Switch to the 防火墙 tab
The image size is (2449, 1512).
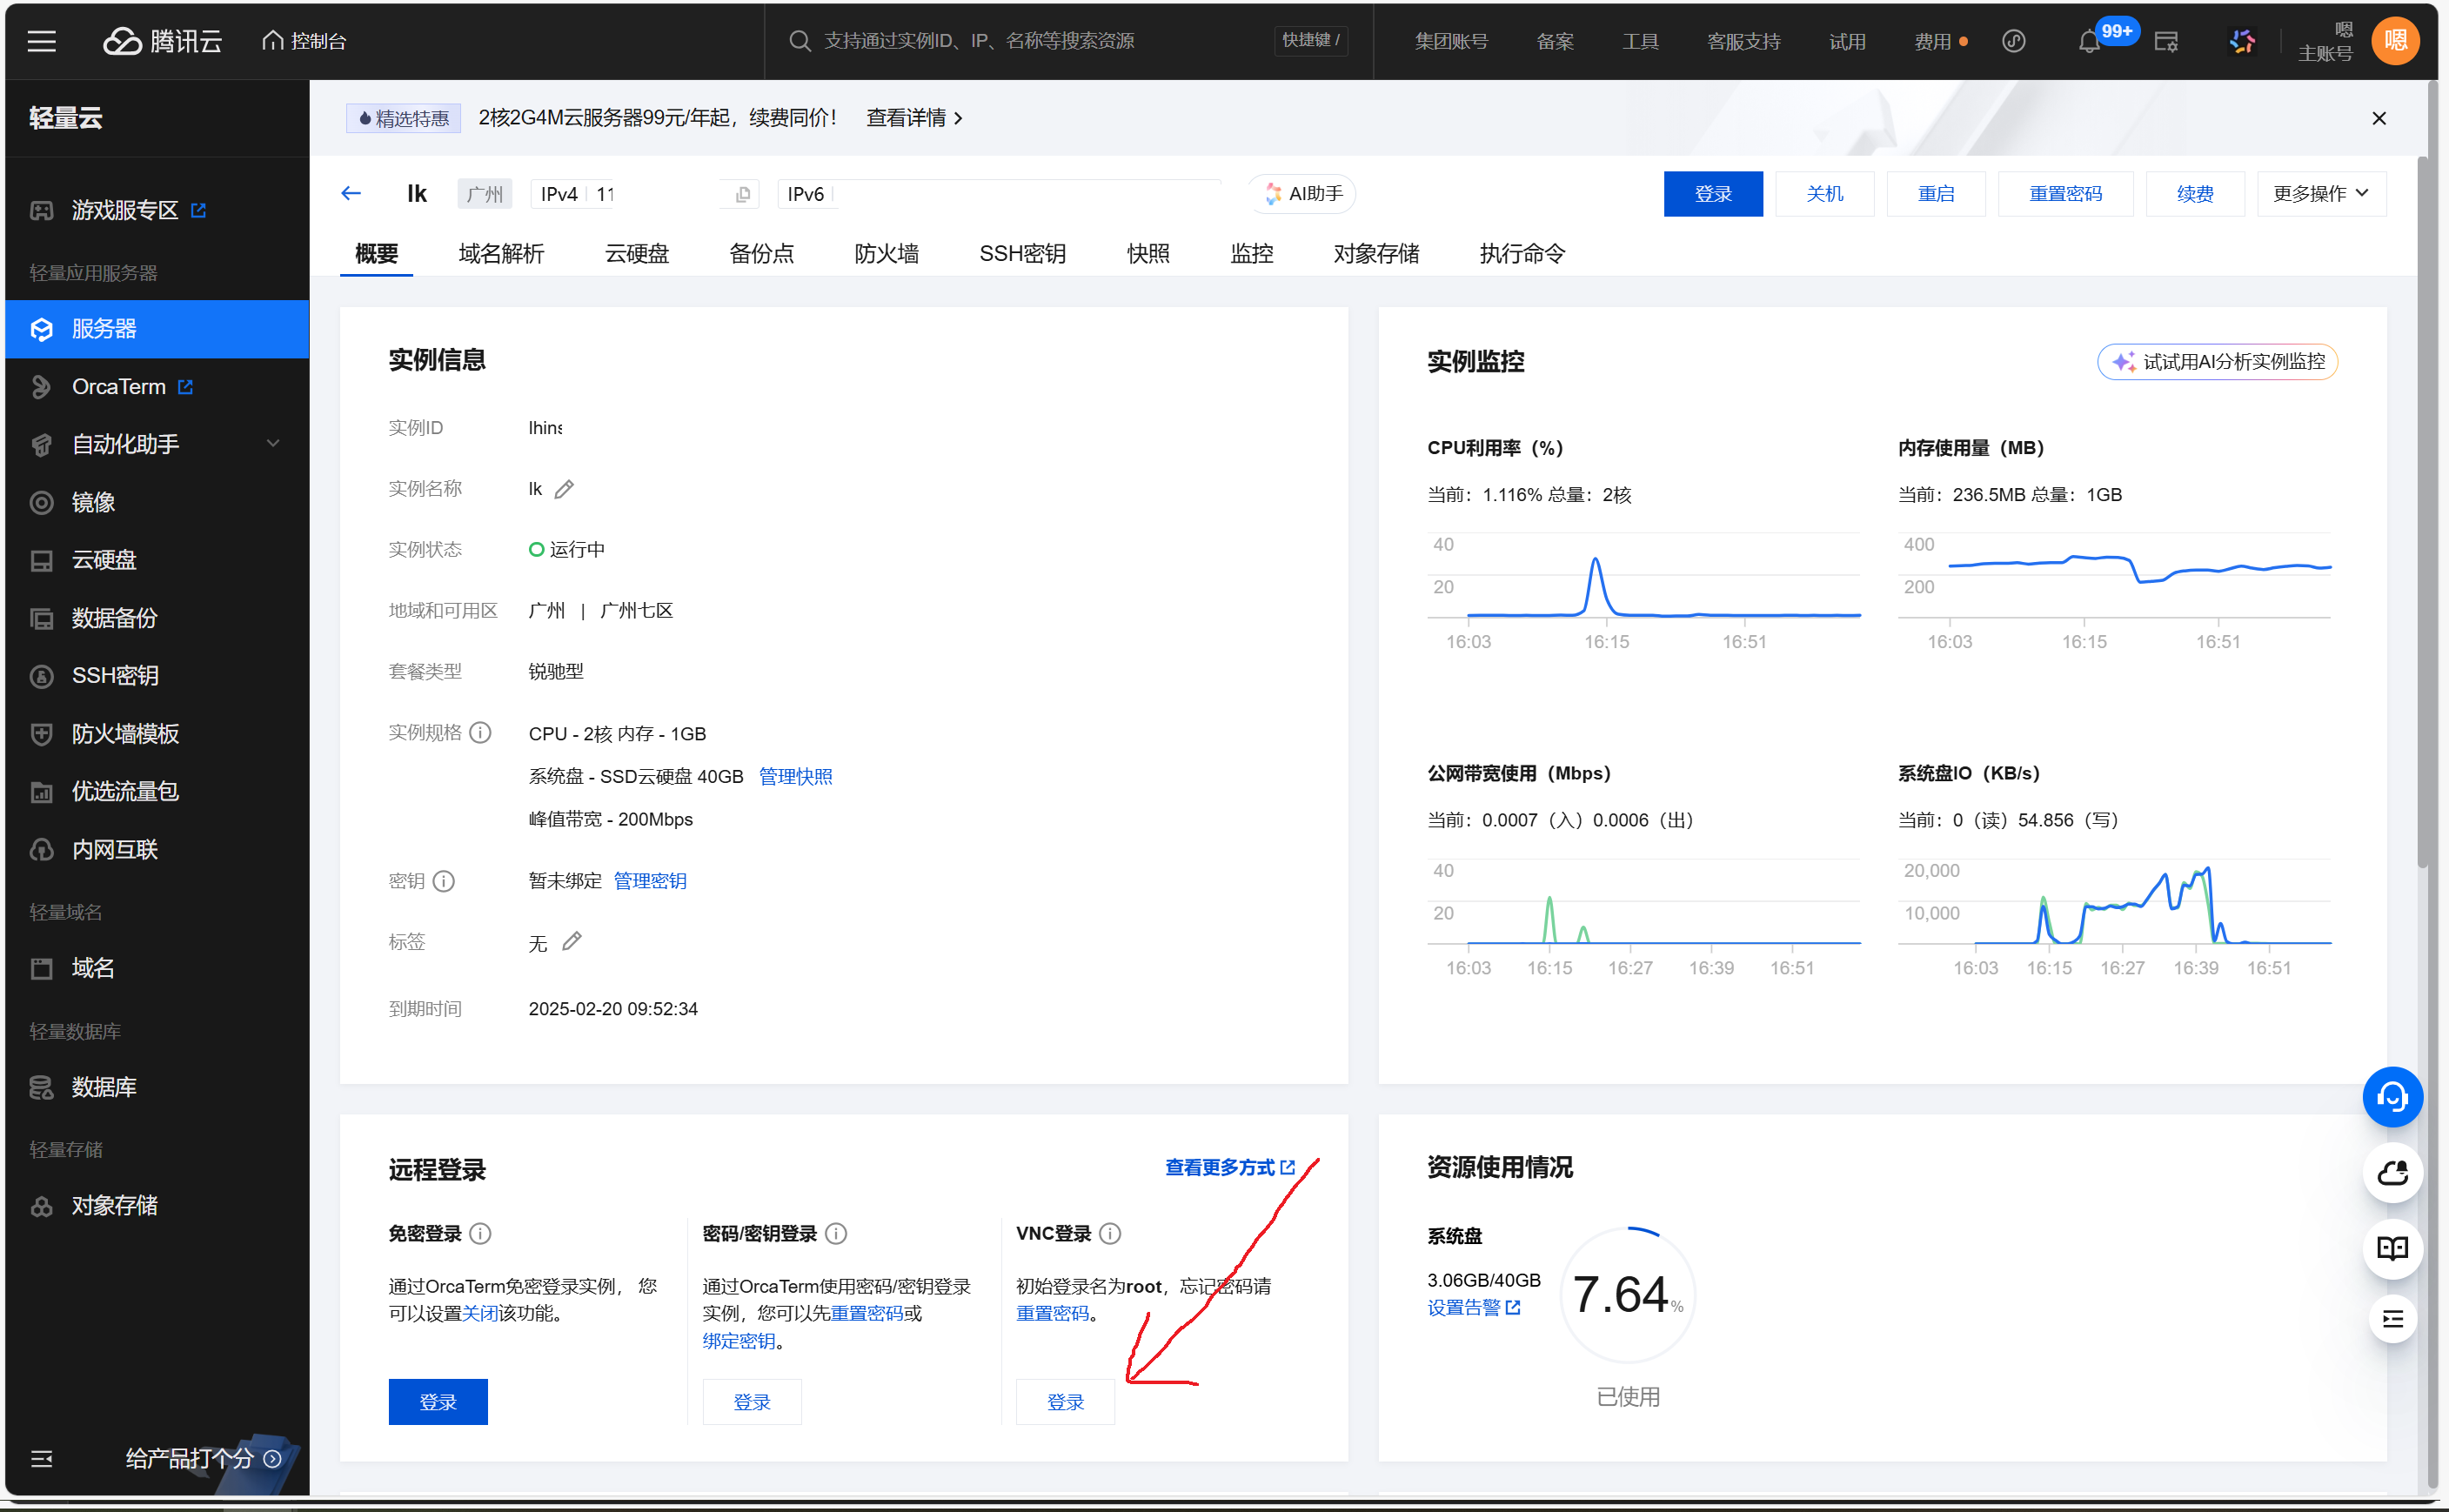(x=886, y=254)
